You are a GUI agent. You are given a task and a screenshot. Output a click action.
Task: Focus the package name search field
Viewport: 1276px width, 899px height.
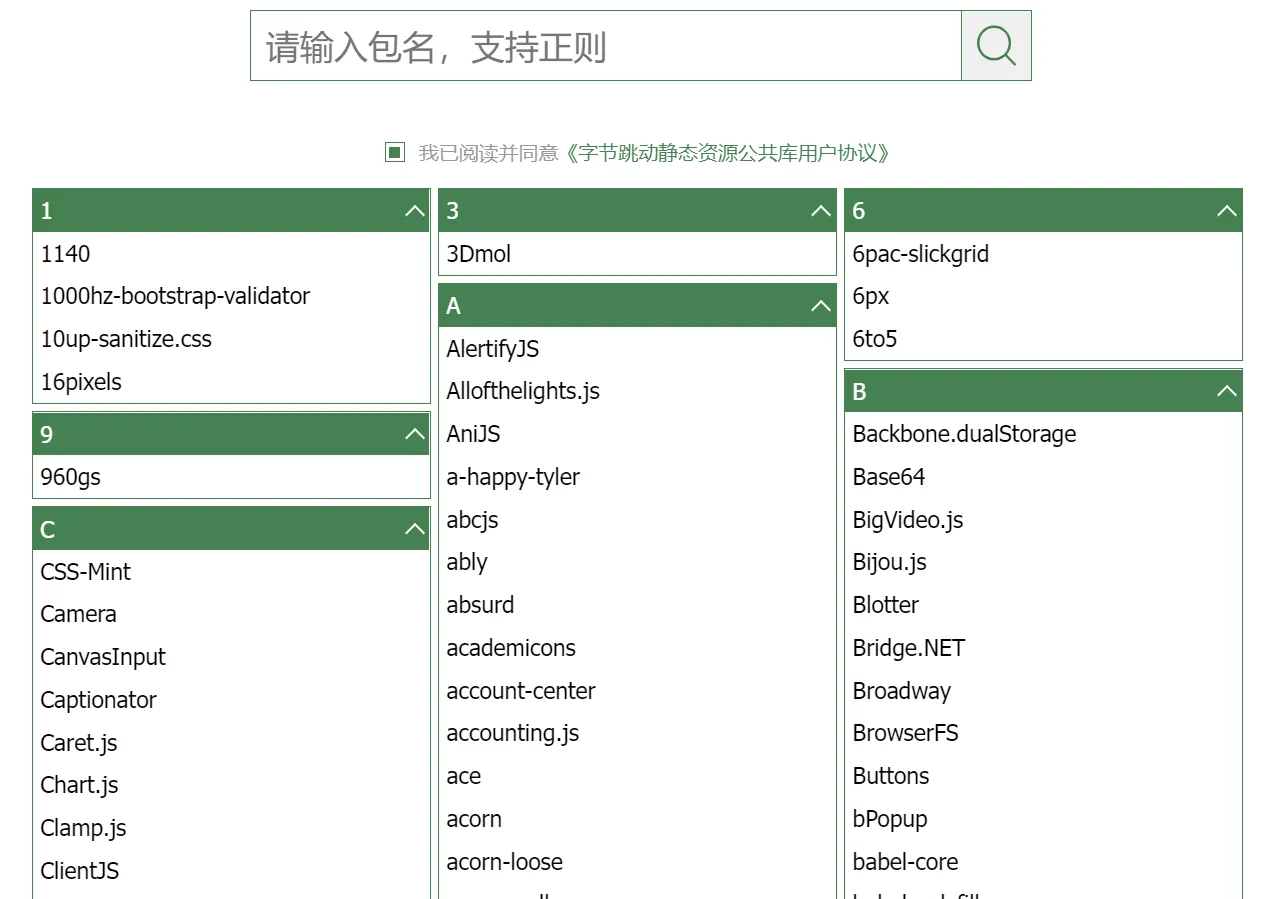tap(606, 46)
